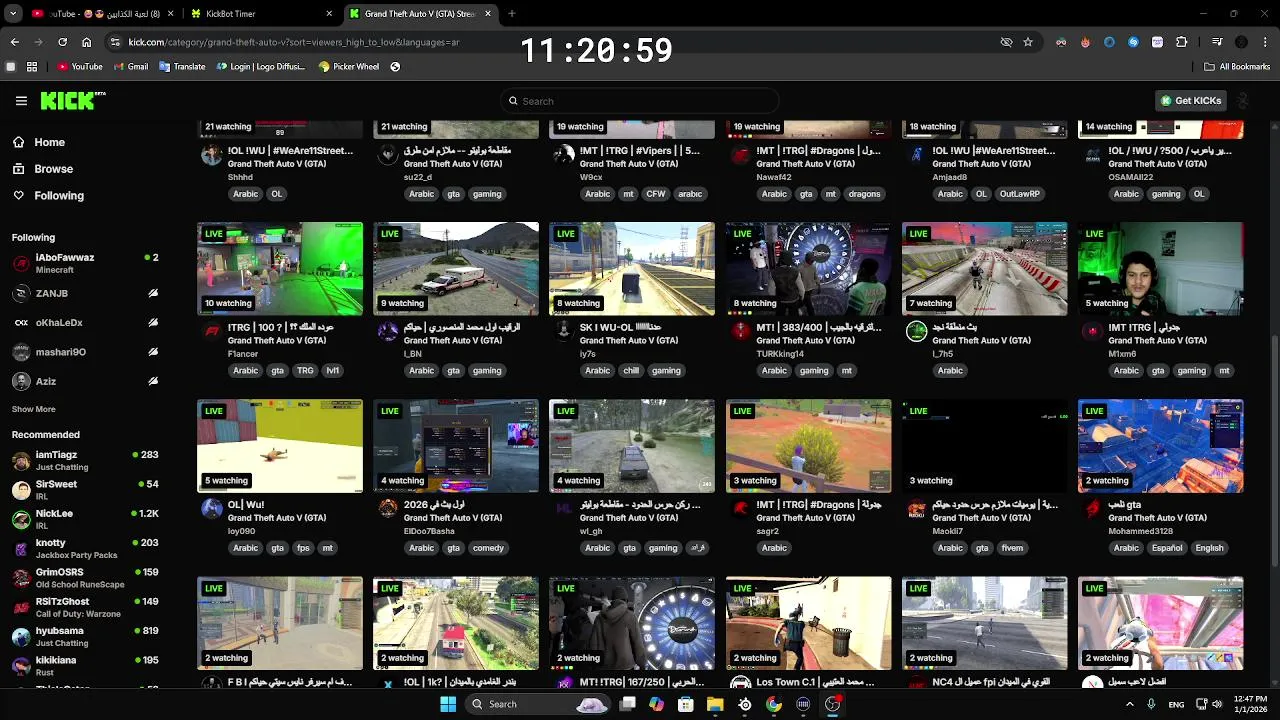The width and height of the screenshot is (1280, 720).
Task: Open recommended channel NickLee
Action: click(84, 519)
